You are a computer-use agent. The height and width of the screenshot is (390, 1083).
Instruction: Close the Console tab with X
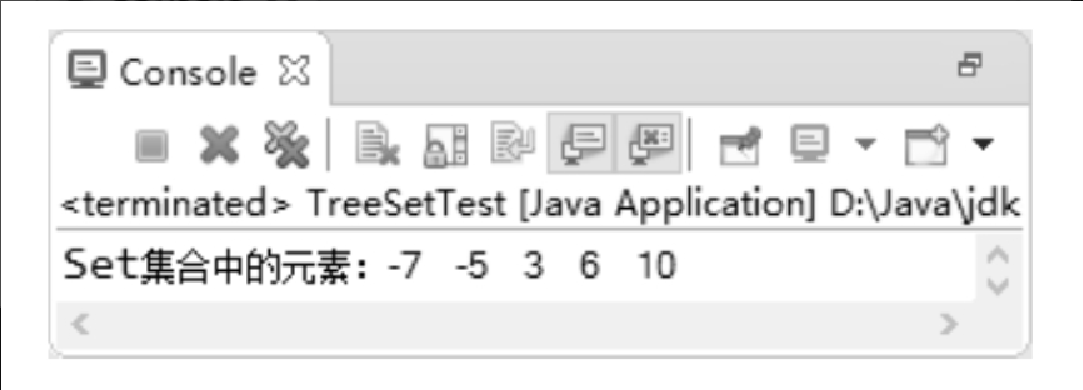point(293,71)
